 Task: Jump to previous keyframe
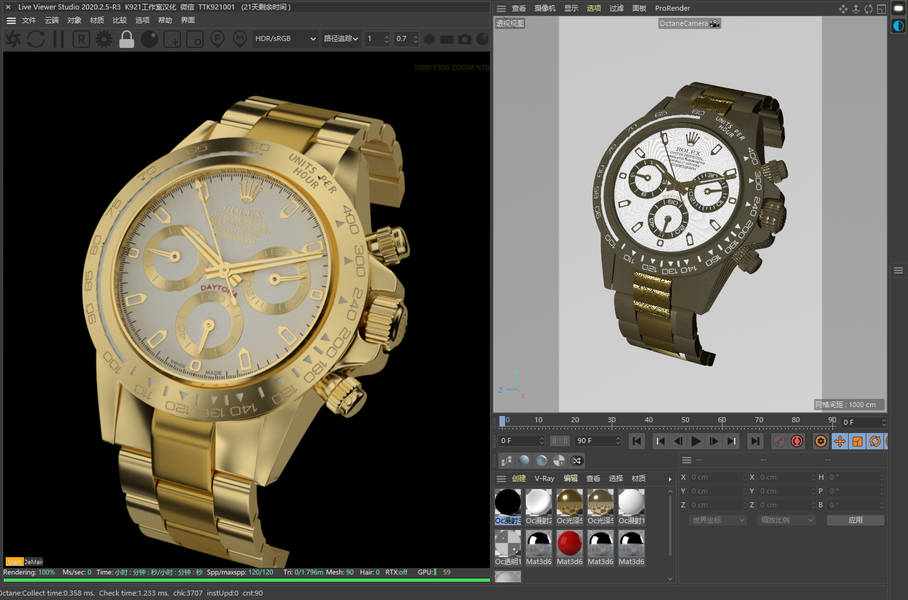point(660,441)
